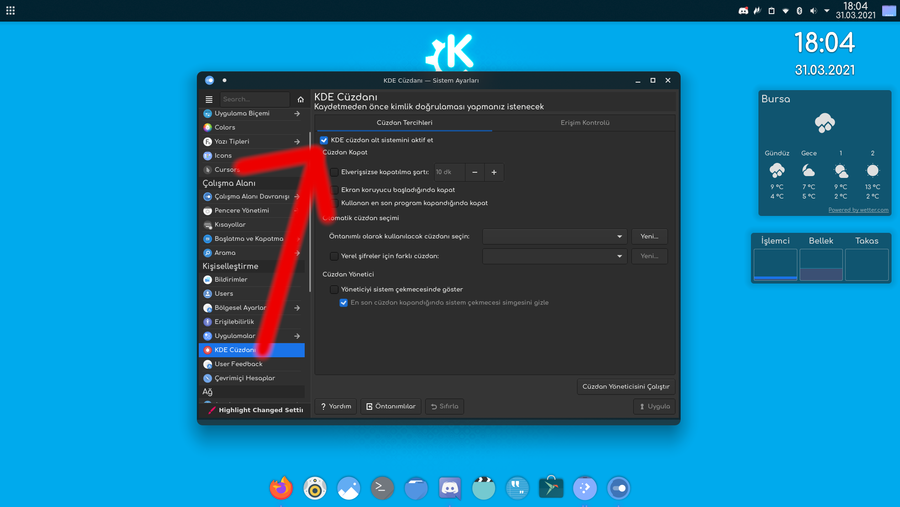
Task: Click the Uygula apply button
Action: point(654,407)
